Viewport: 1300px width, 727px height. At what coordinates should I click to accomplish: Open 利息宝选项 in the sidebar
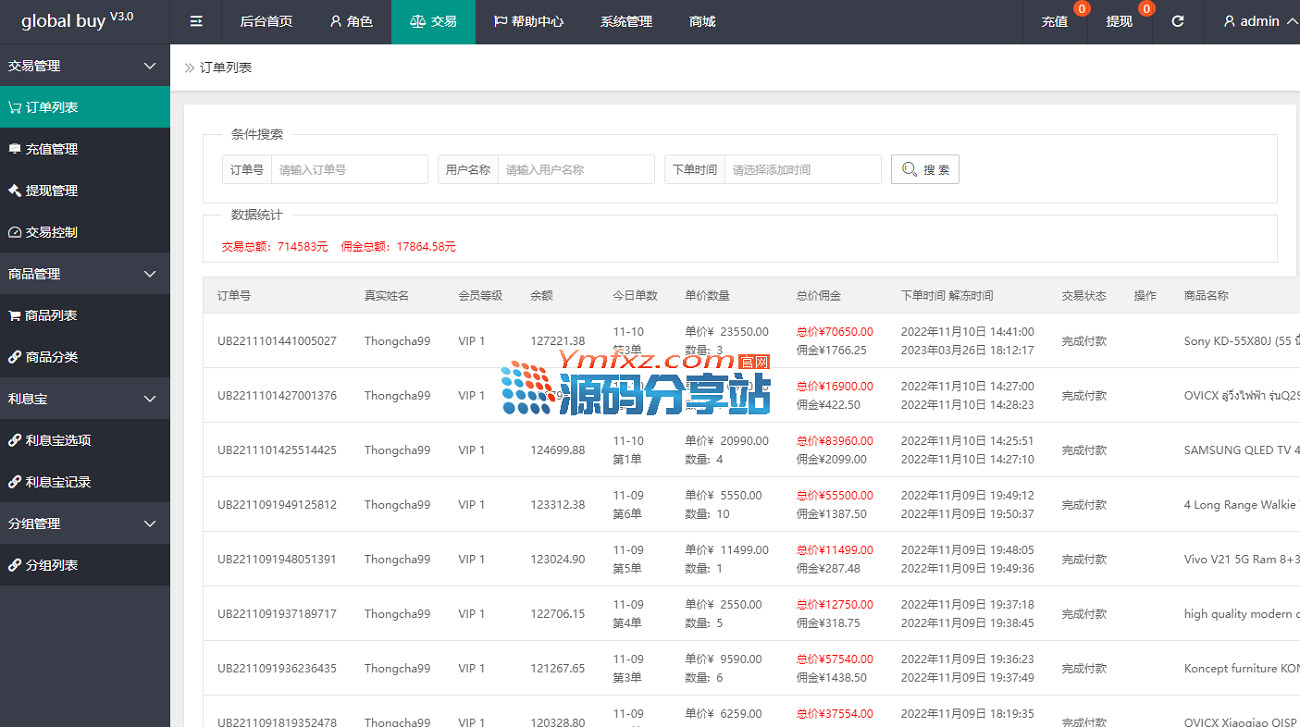(58, 440)
